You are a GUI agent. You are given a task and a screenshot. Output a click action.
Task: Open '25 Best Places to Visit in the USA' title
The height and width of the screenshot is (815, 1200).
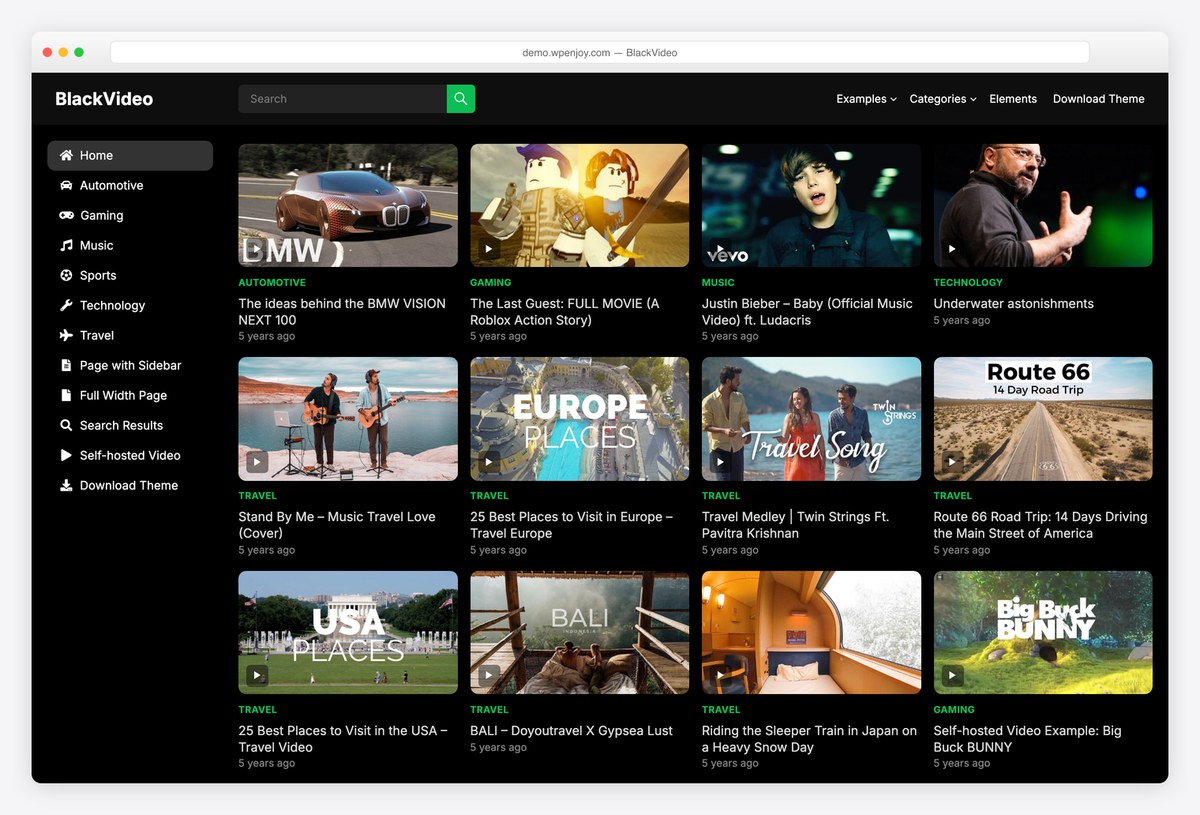coord(343,739)
